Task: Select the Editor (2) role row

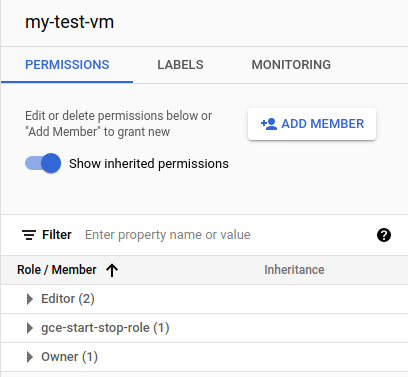Action: click(204, 299)
